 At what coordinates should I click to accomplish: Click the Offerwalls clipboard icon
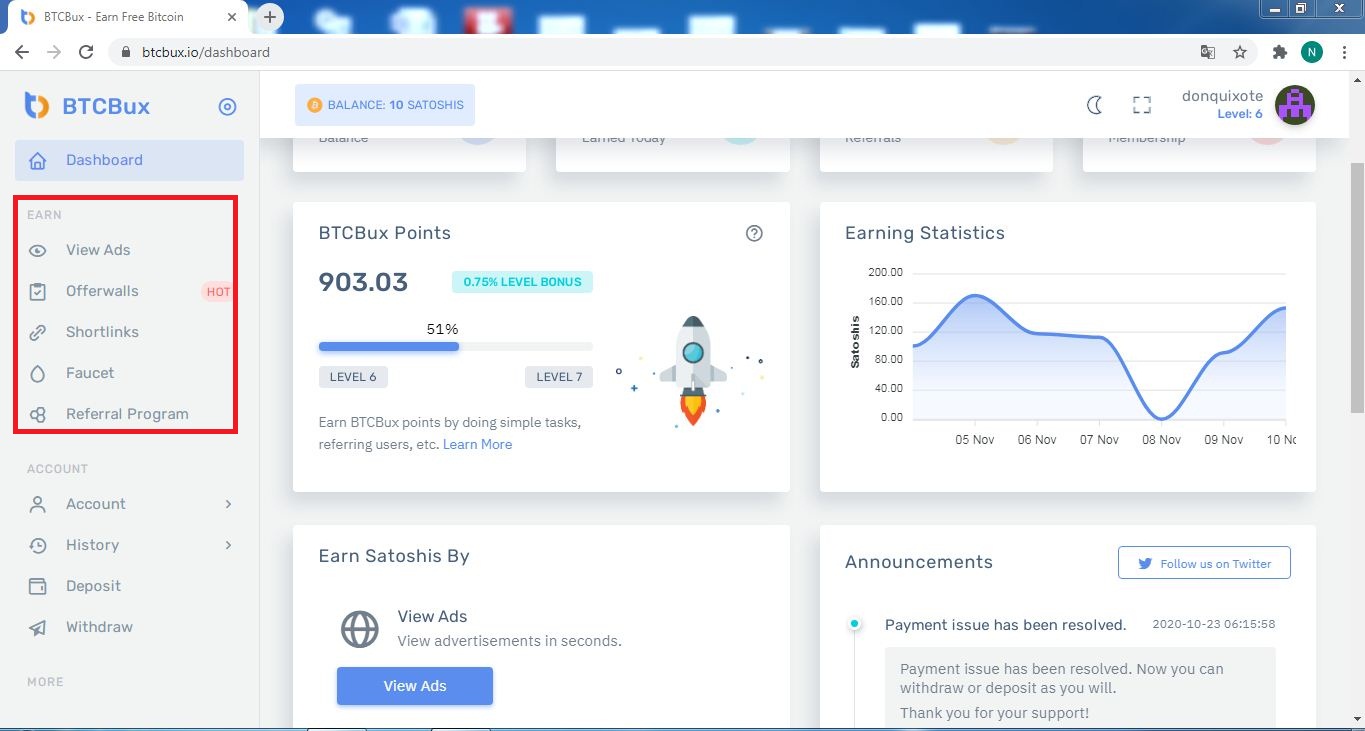38,292
